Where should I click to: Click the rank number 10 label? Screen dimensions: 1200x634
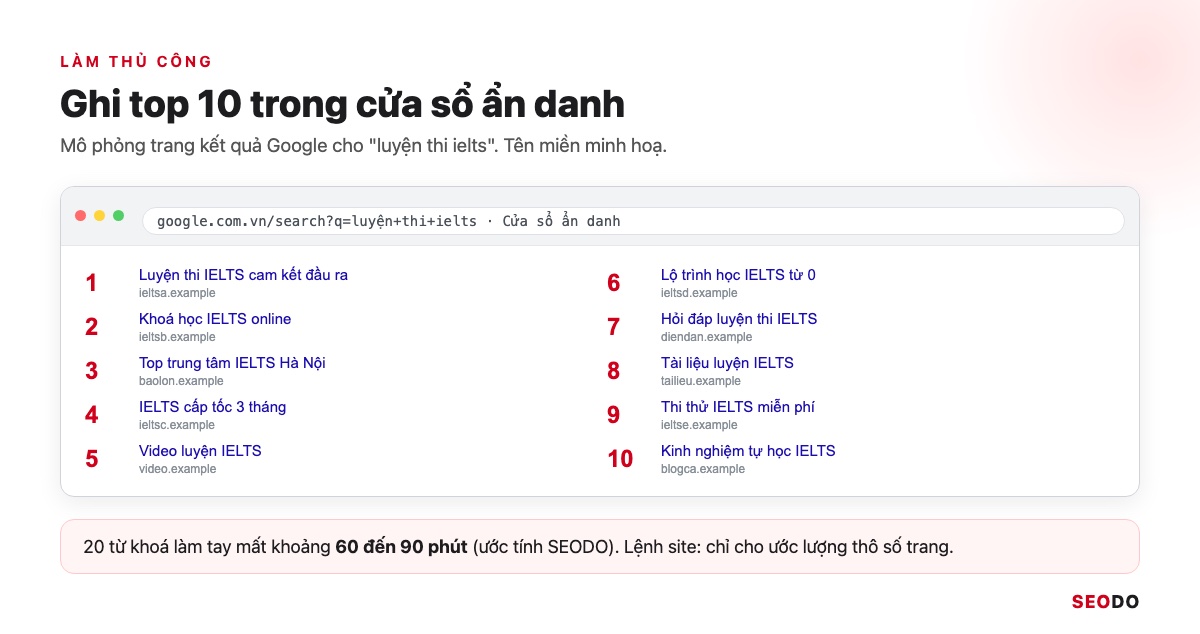[620, 459]
